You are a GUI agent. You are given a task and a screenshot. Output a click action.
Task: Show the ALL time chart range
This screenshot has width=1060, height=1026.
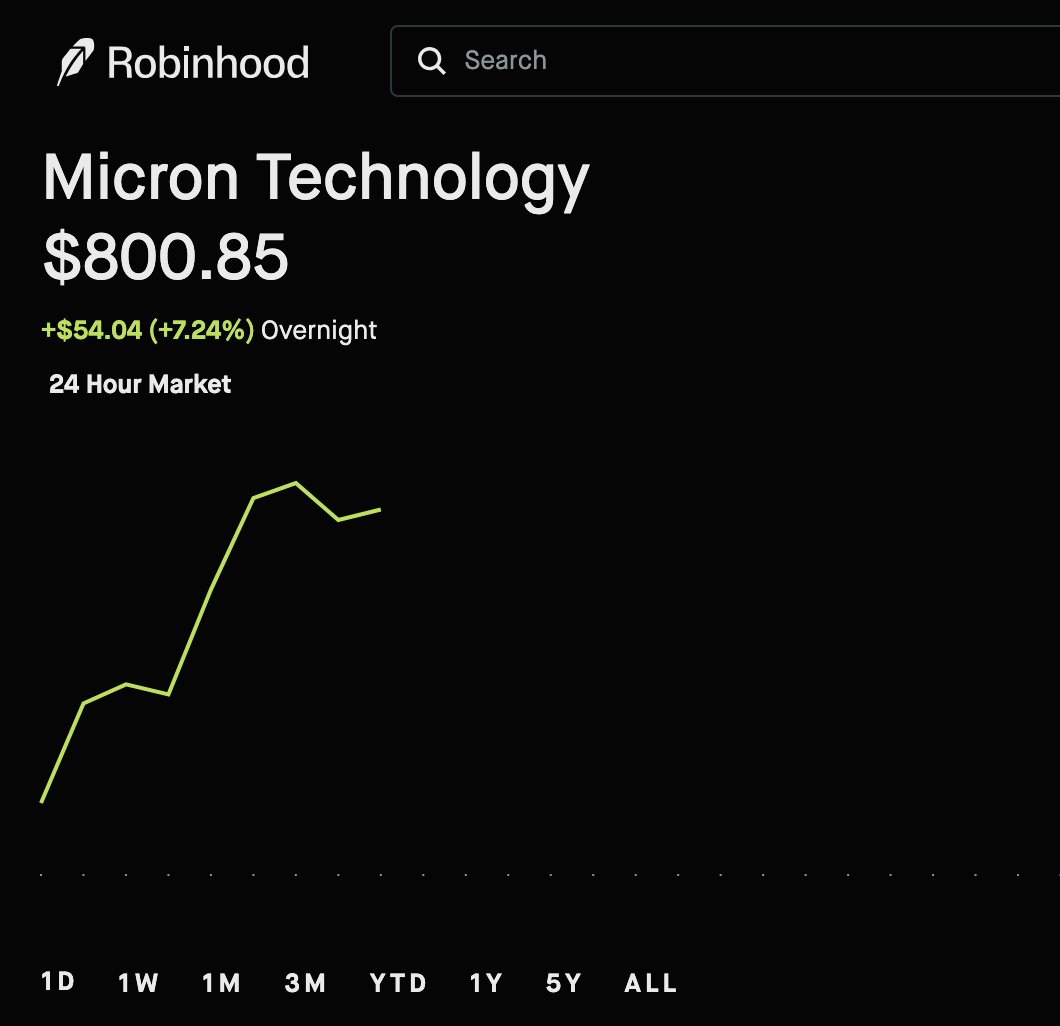(x=650, y=983)
